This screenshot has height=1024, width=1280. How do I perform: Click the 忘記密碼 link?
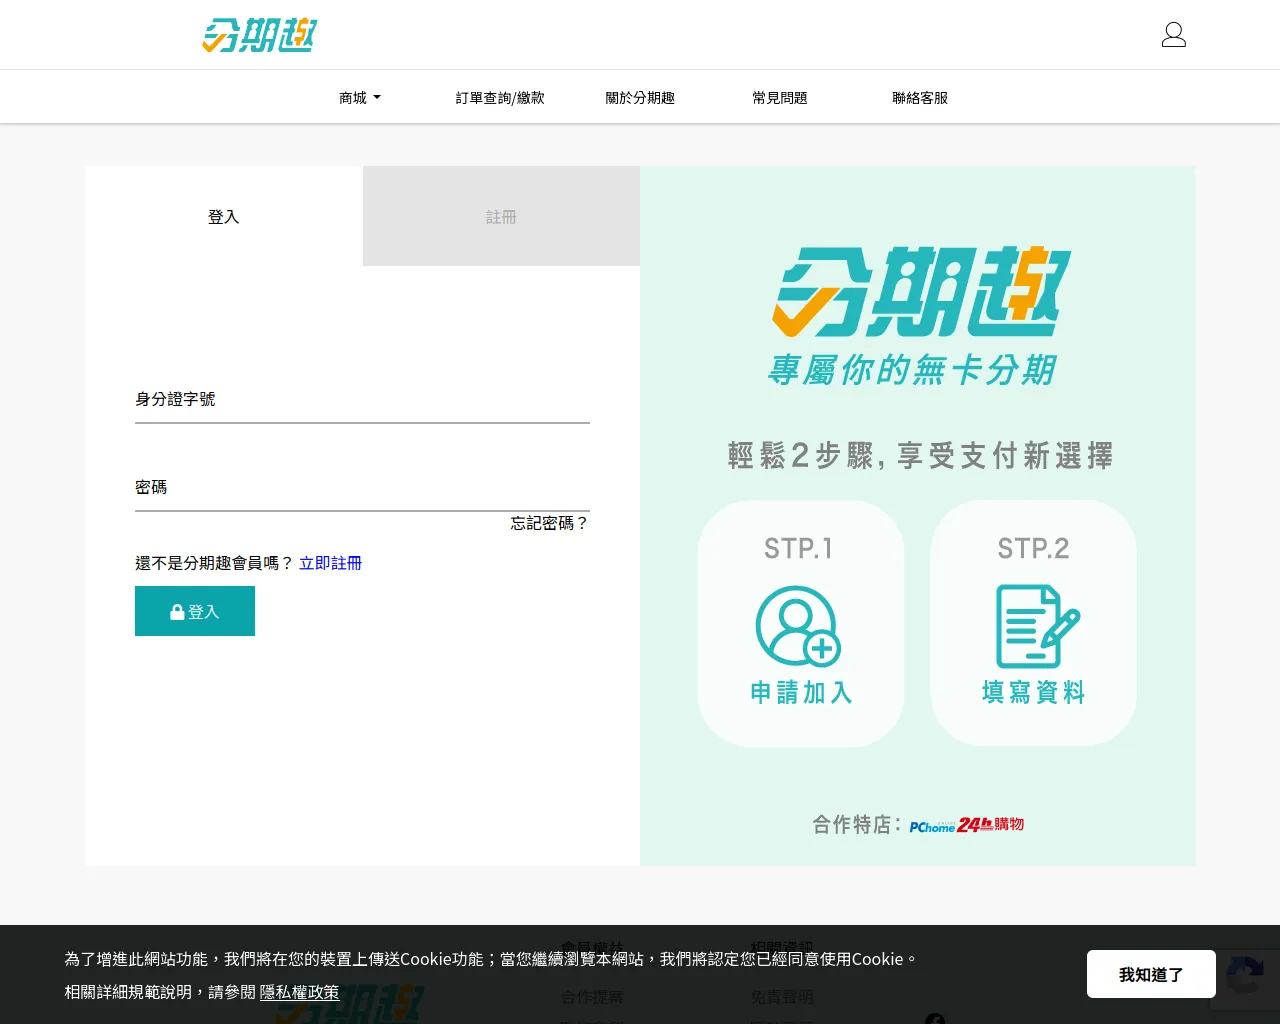pyautogui.click(x=548, y=523)
